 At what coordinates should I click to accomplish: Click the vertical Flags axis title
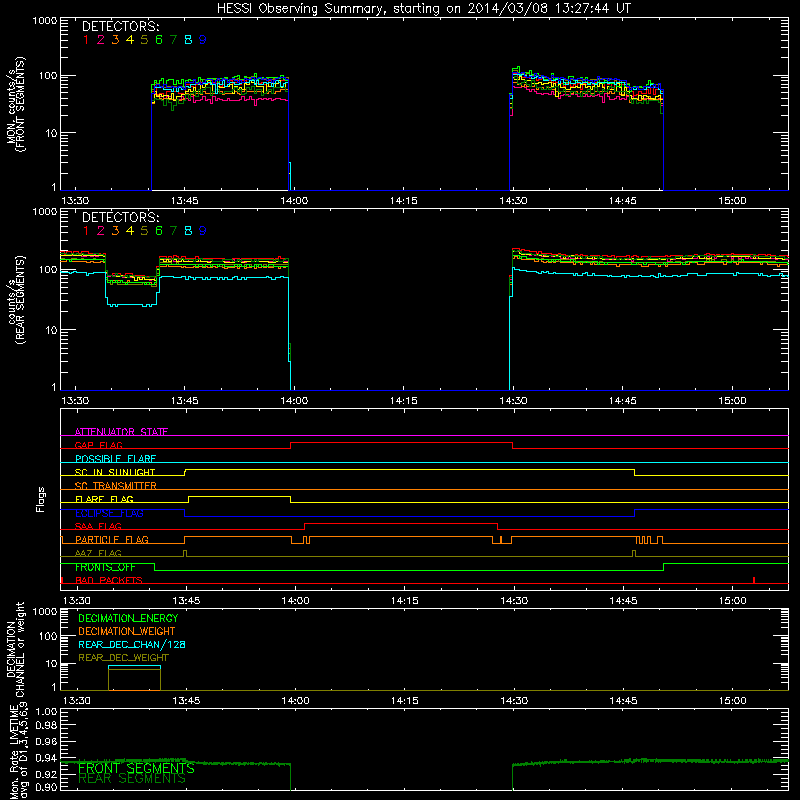40,499
